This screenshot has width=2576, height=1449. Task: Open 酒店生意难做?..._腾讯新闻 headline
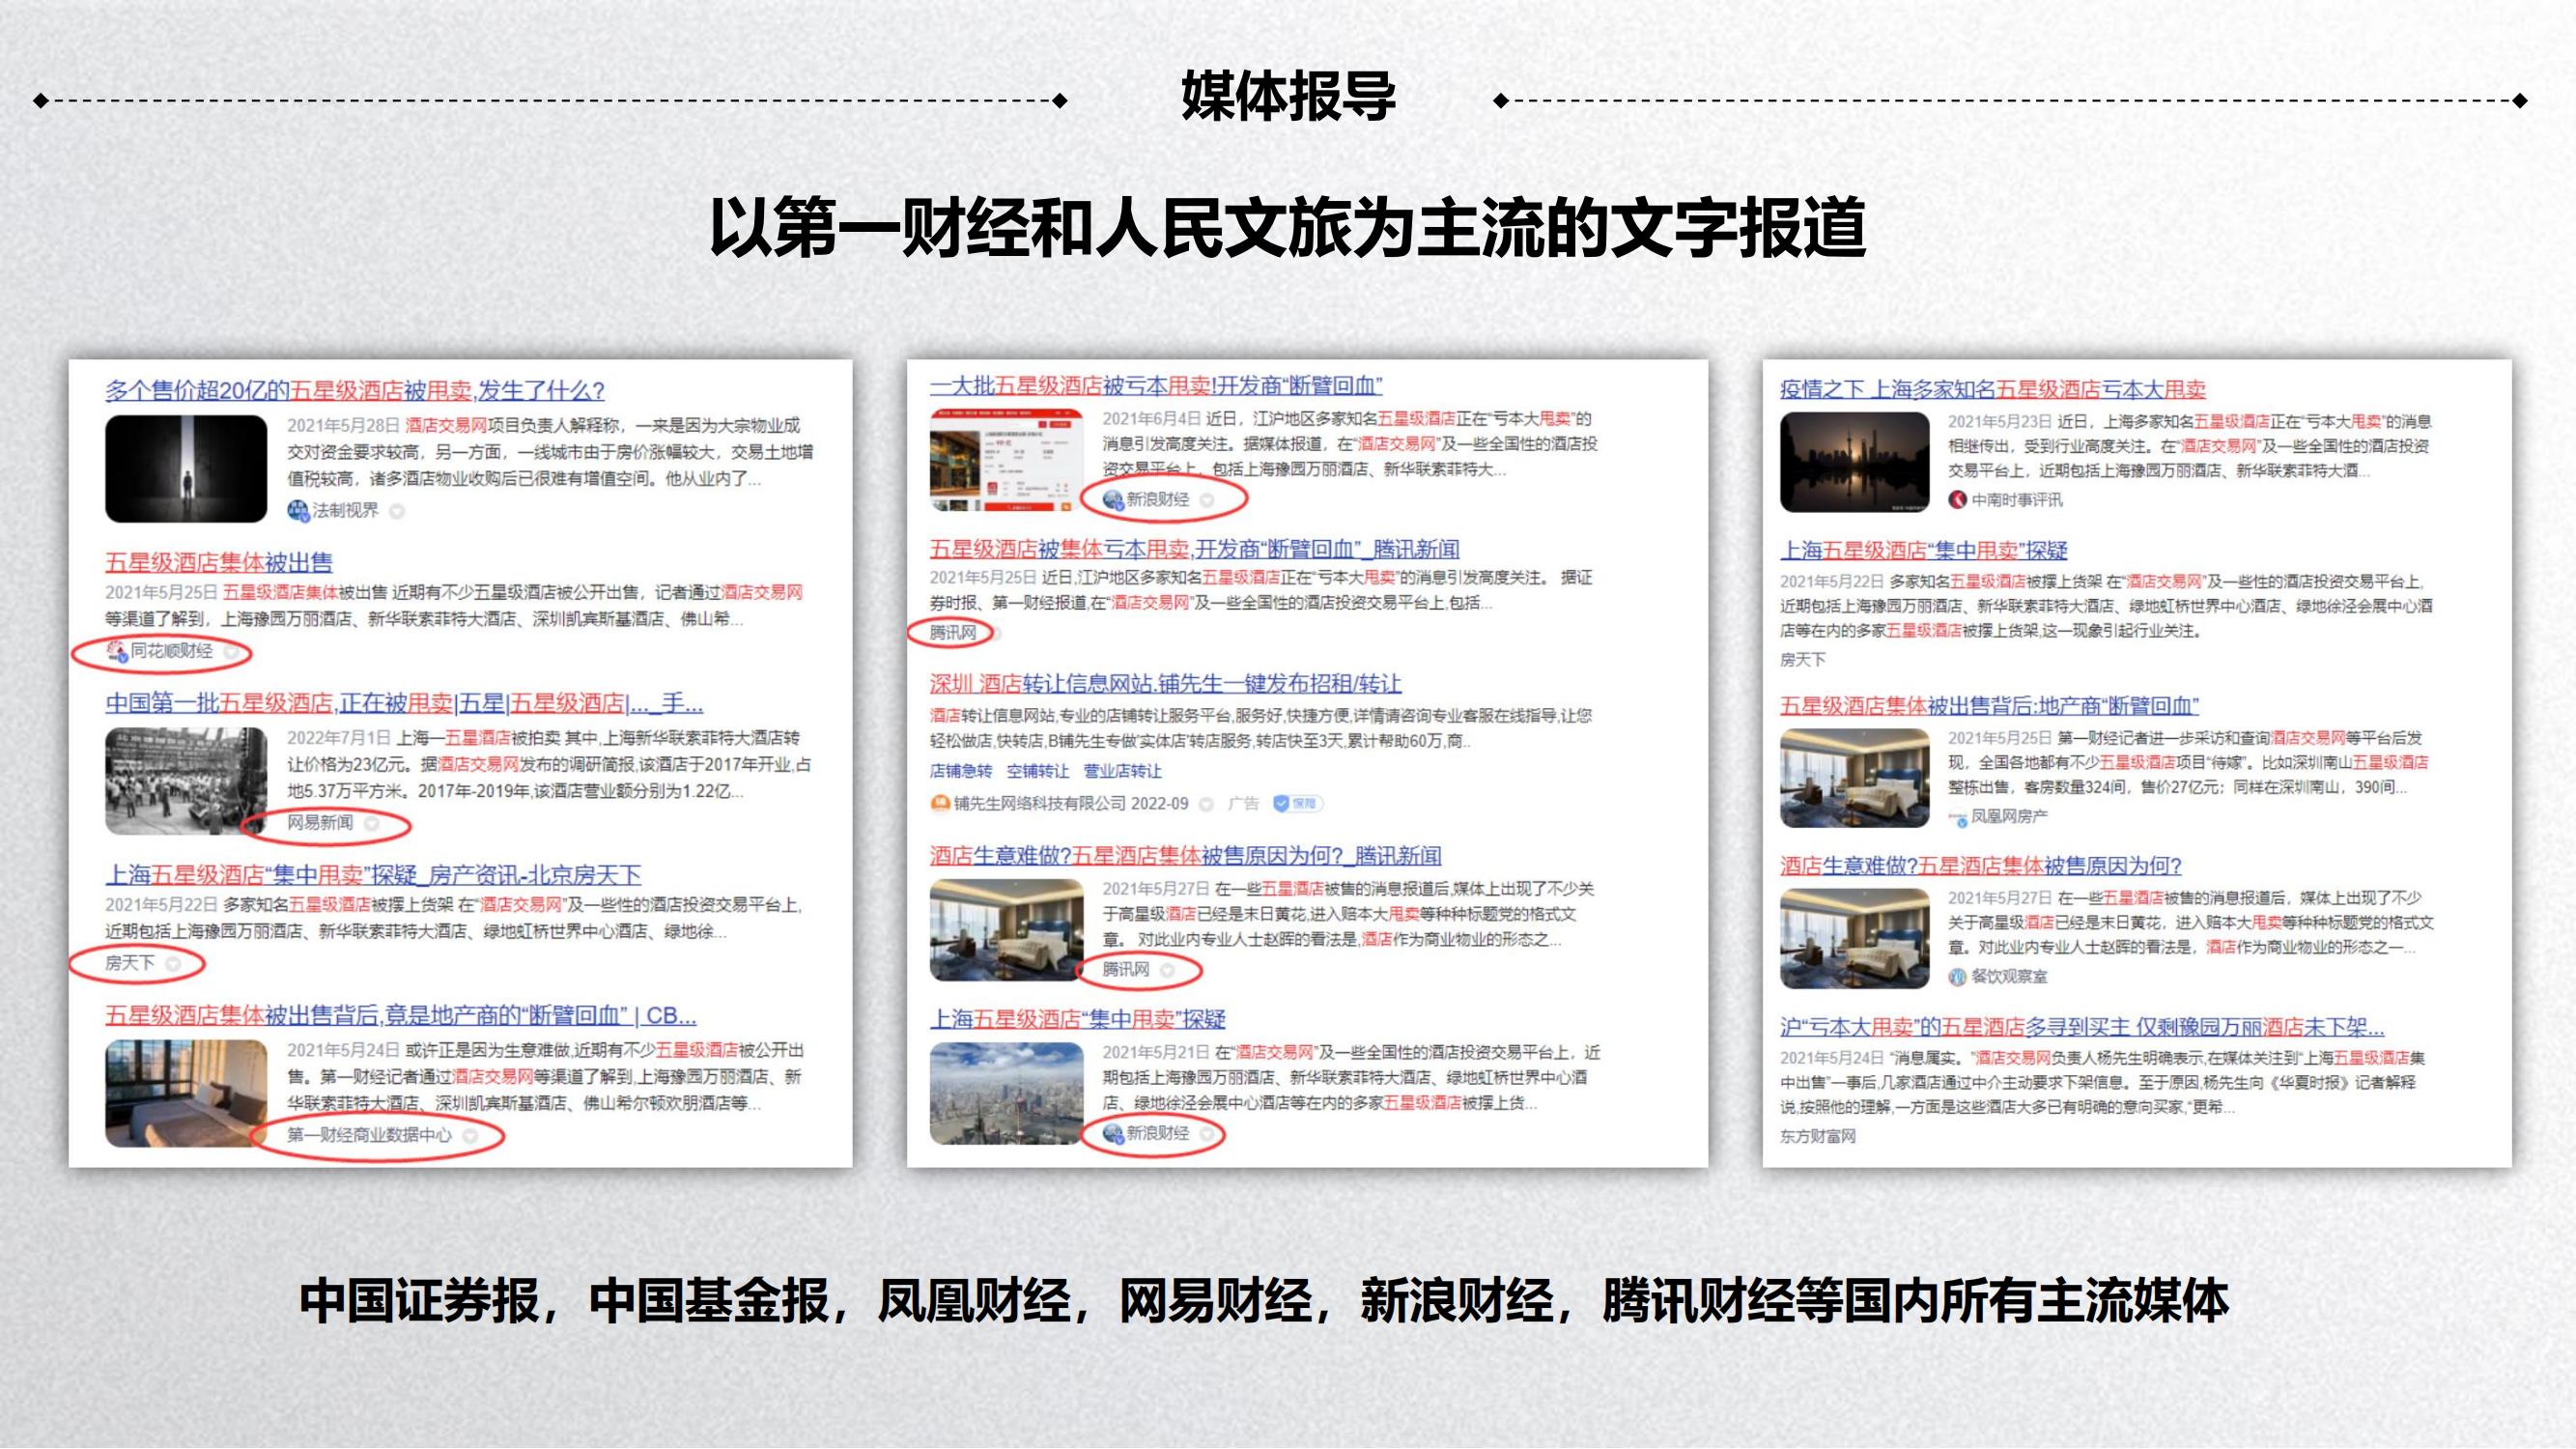coord(1186,856)
